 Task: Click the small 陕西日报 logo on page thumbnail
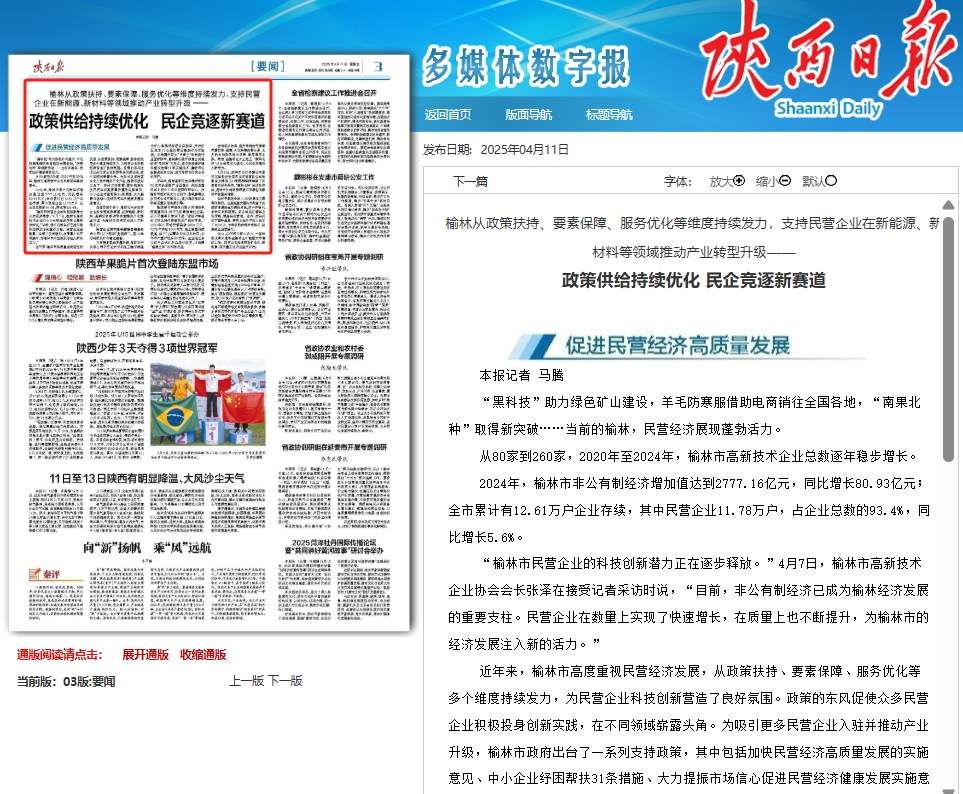(48, 66)
